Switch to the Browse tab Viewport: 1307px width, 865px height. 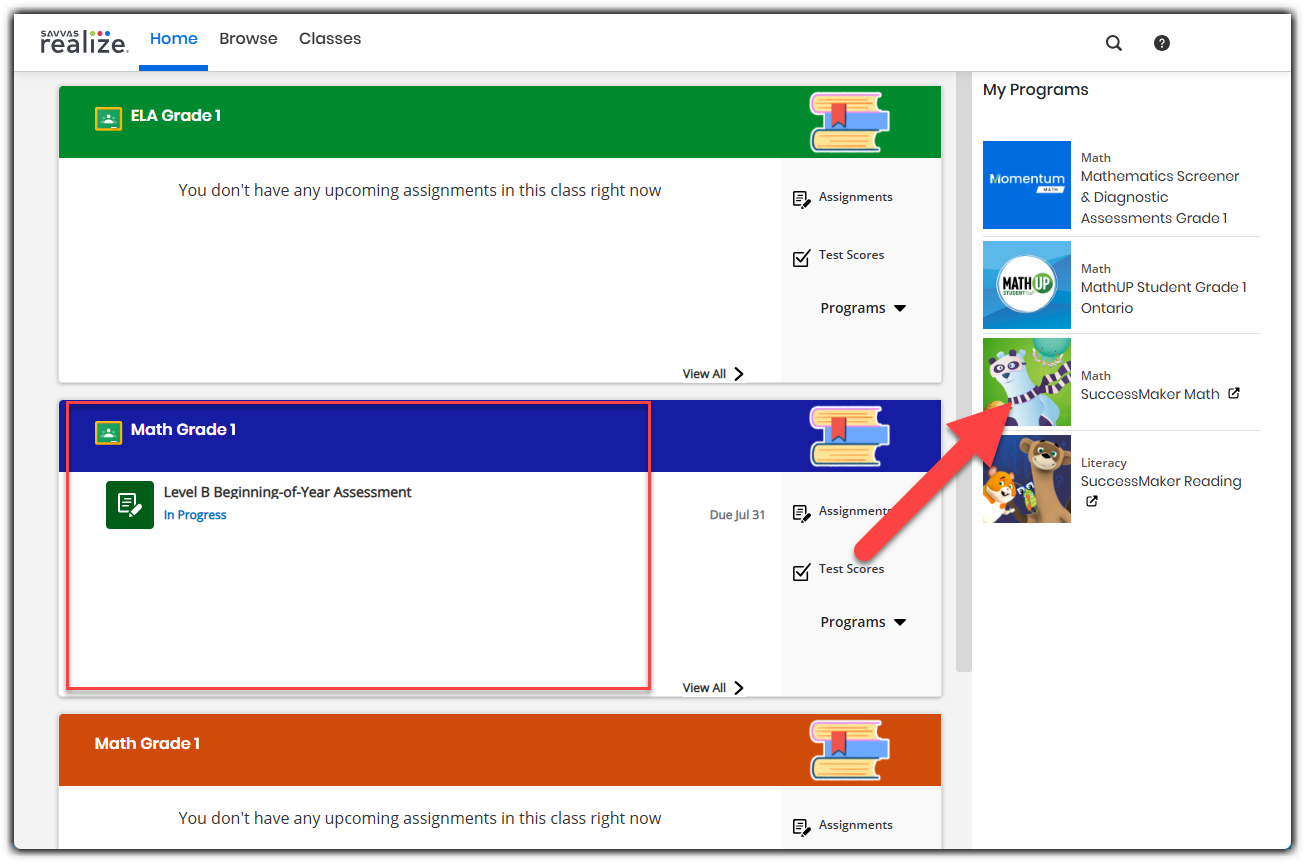pos(248,38)
